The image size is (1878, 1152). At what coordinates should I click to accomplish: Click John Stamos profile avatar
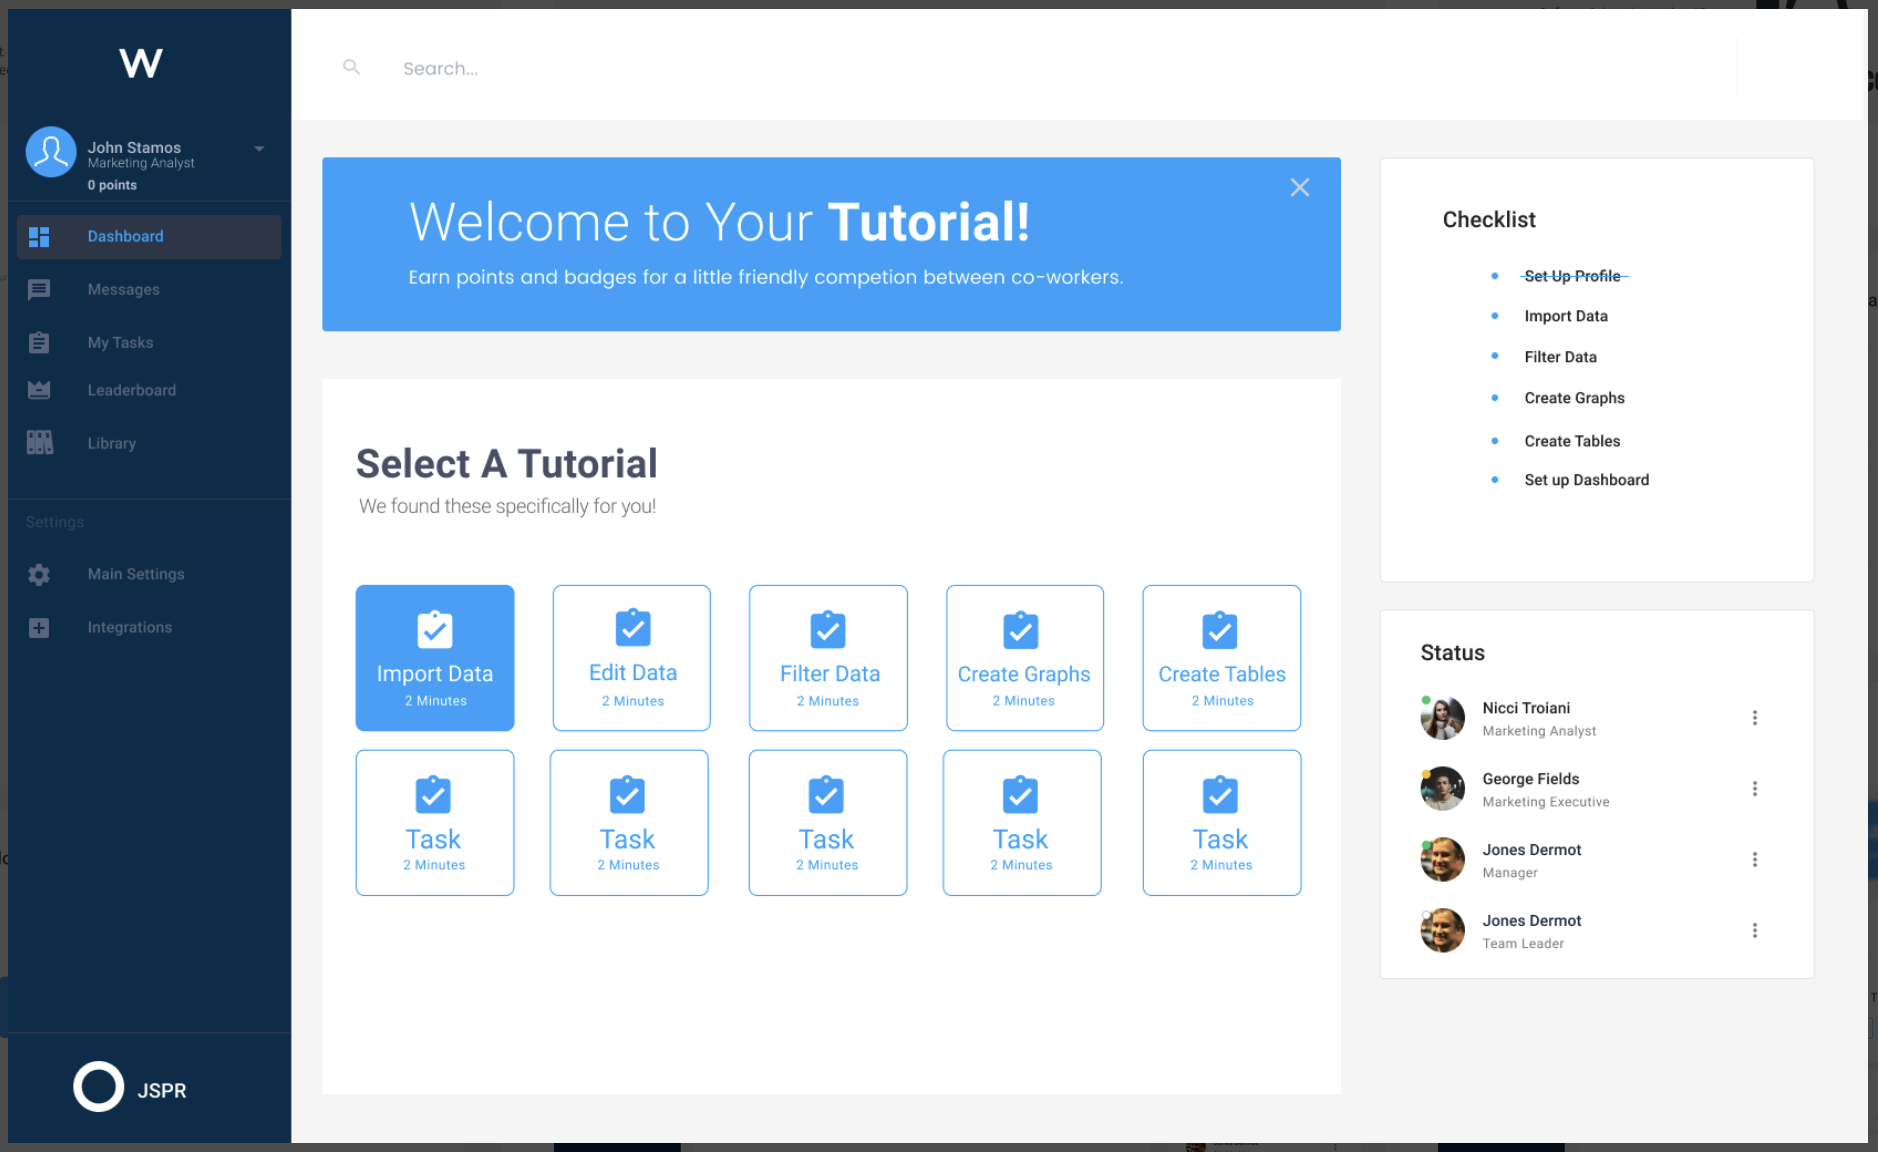51,152
